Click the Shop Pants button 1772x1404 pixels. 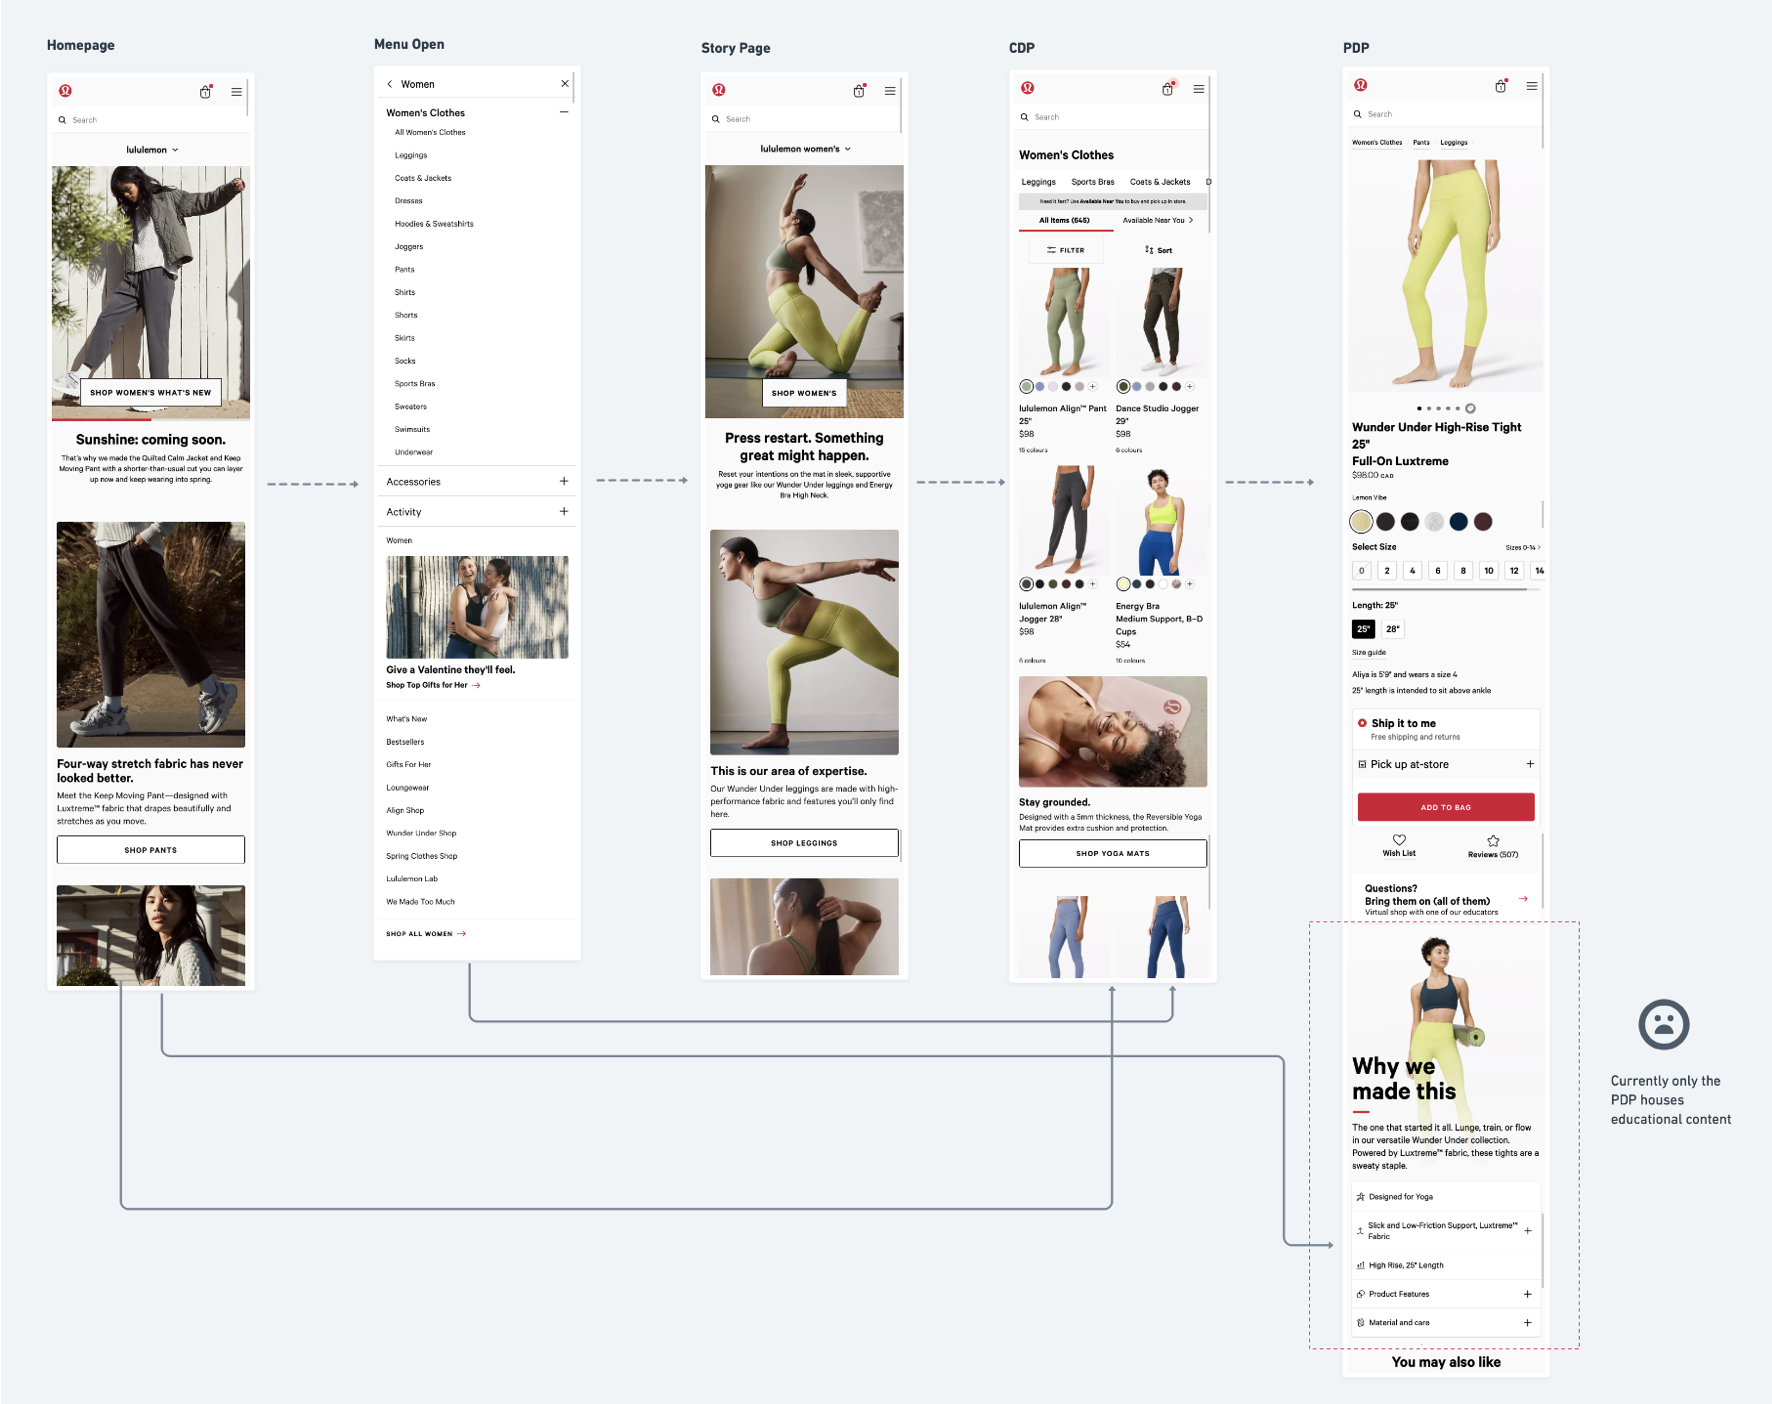pos(151,850)
